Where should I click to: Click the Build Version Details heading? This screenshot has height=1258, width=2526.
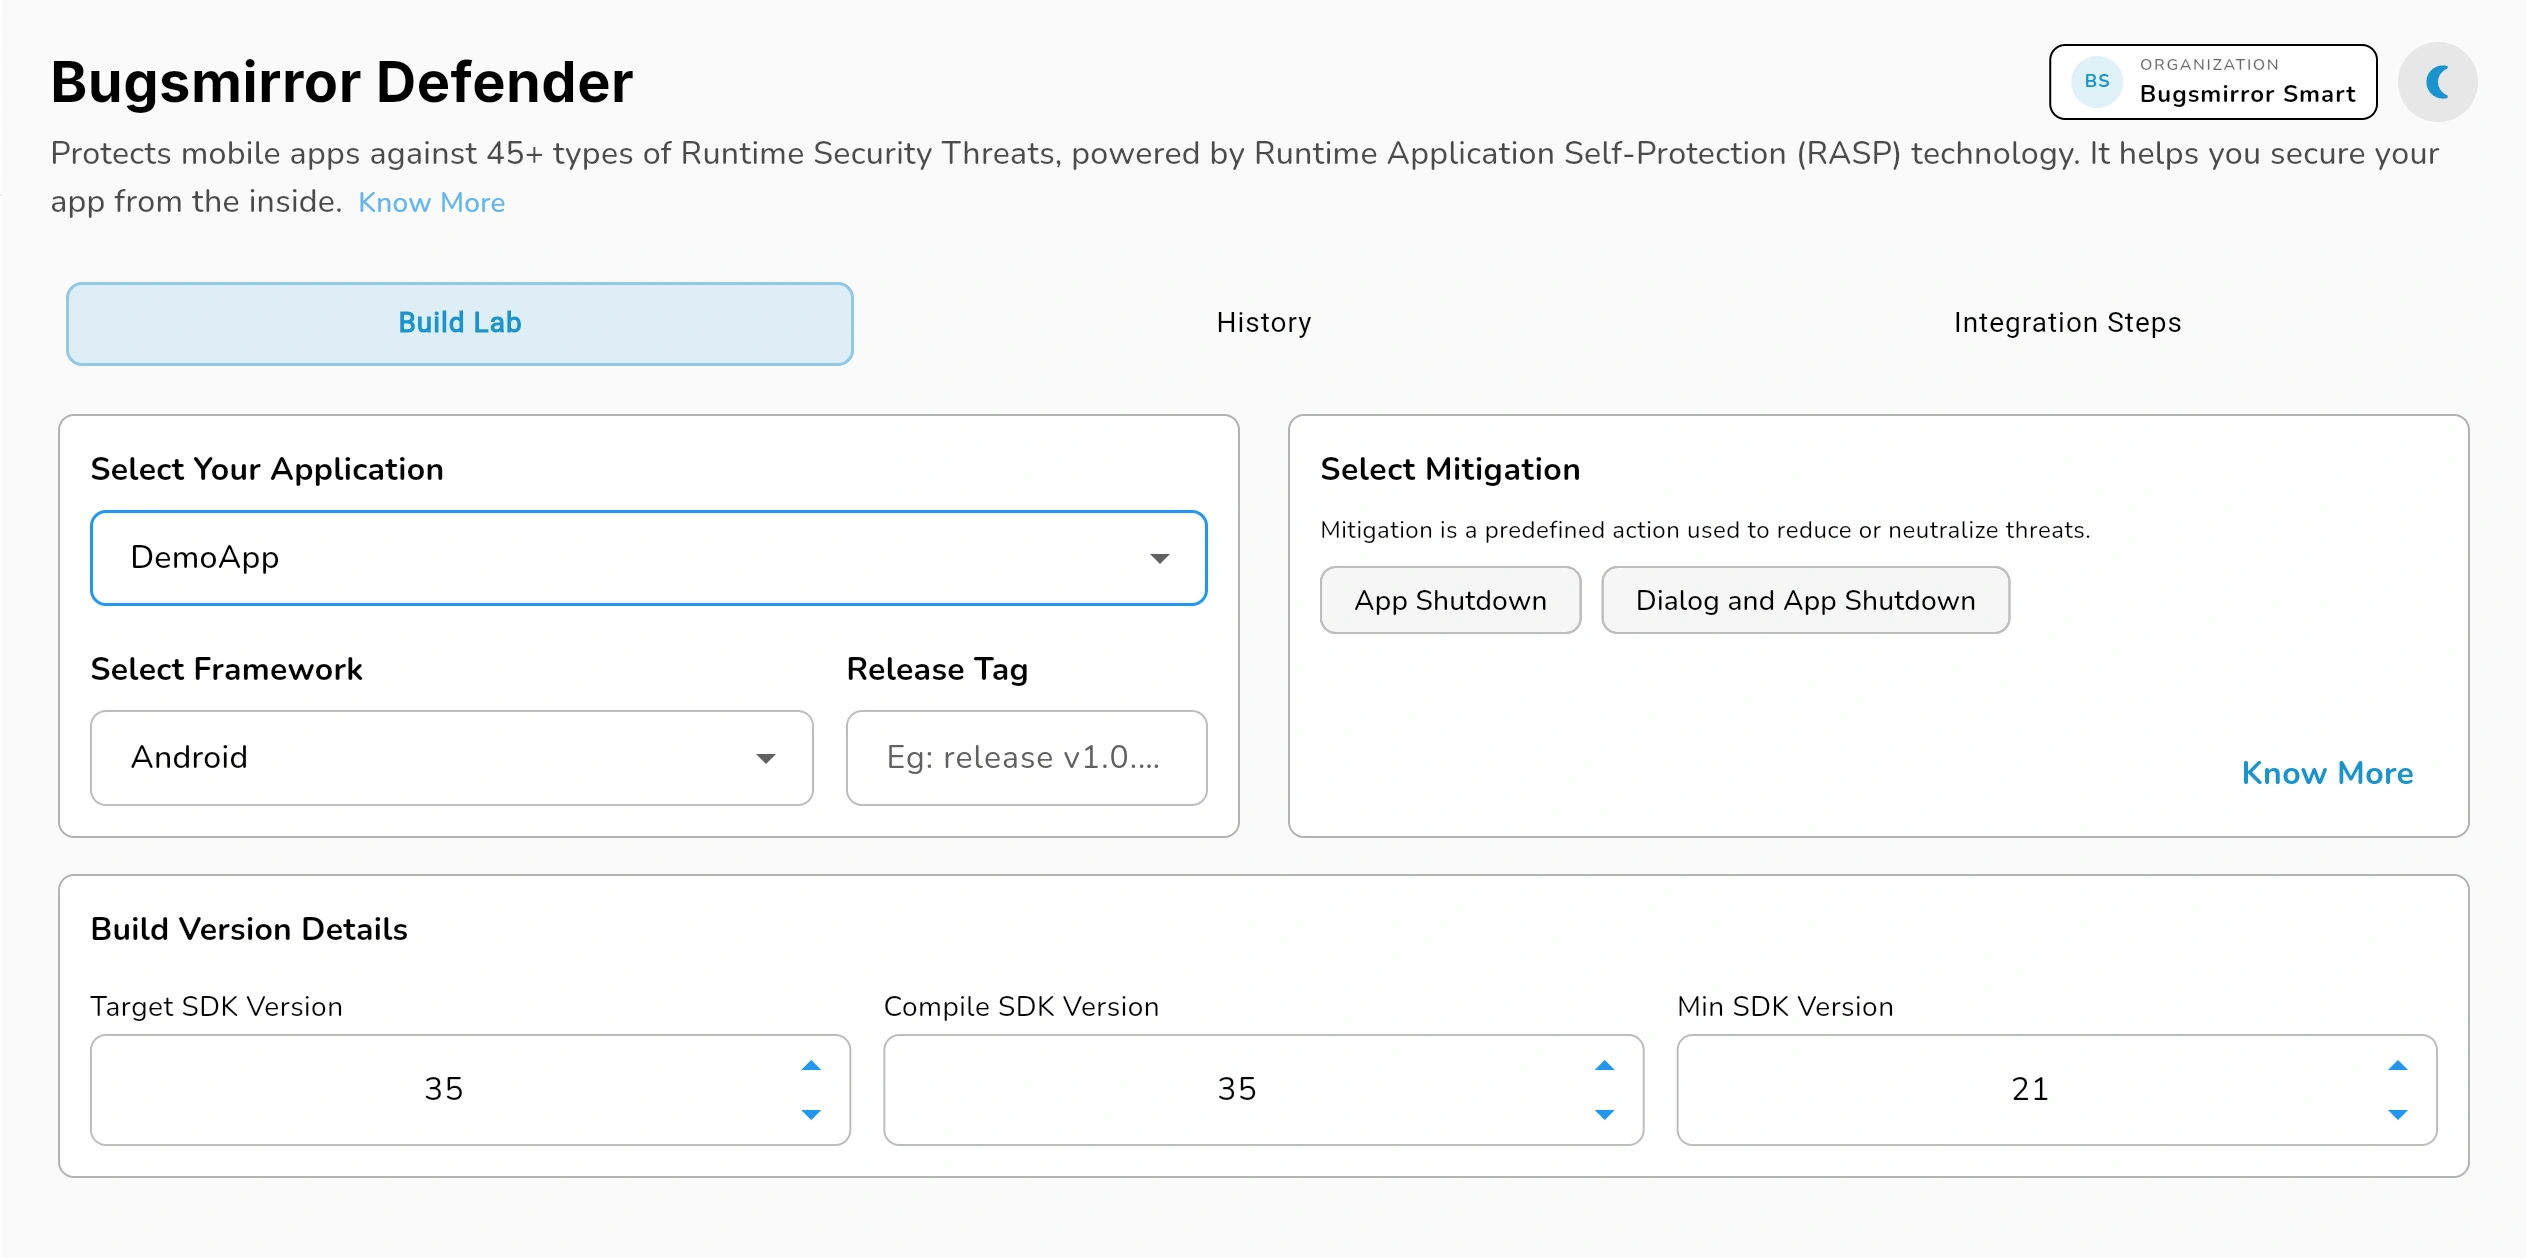pyautogui.click(x=249, y=929)
